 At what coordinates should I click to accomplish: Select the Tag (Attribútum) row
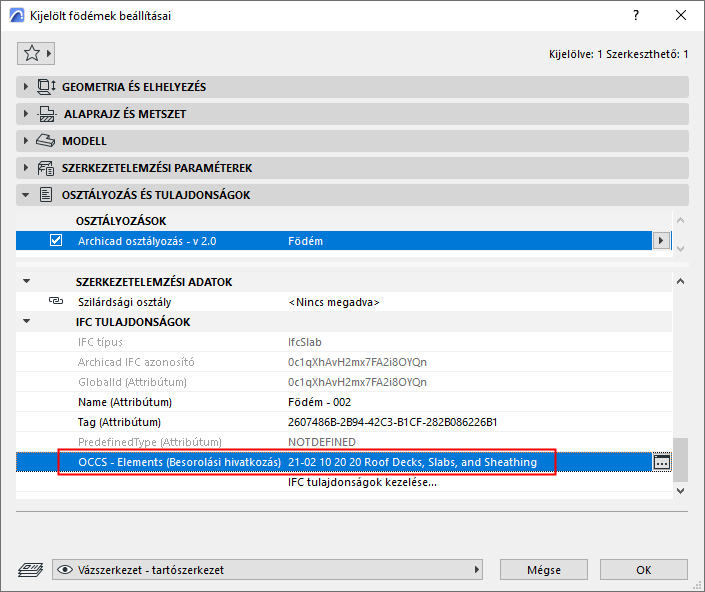tap(344, 422)
